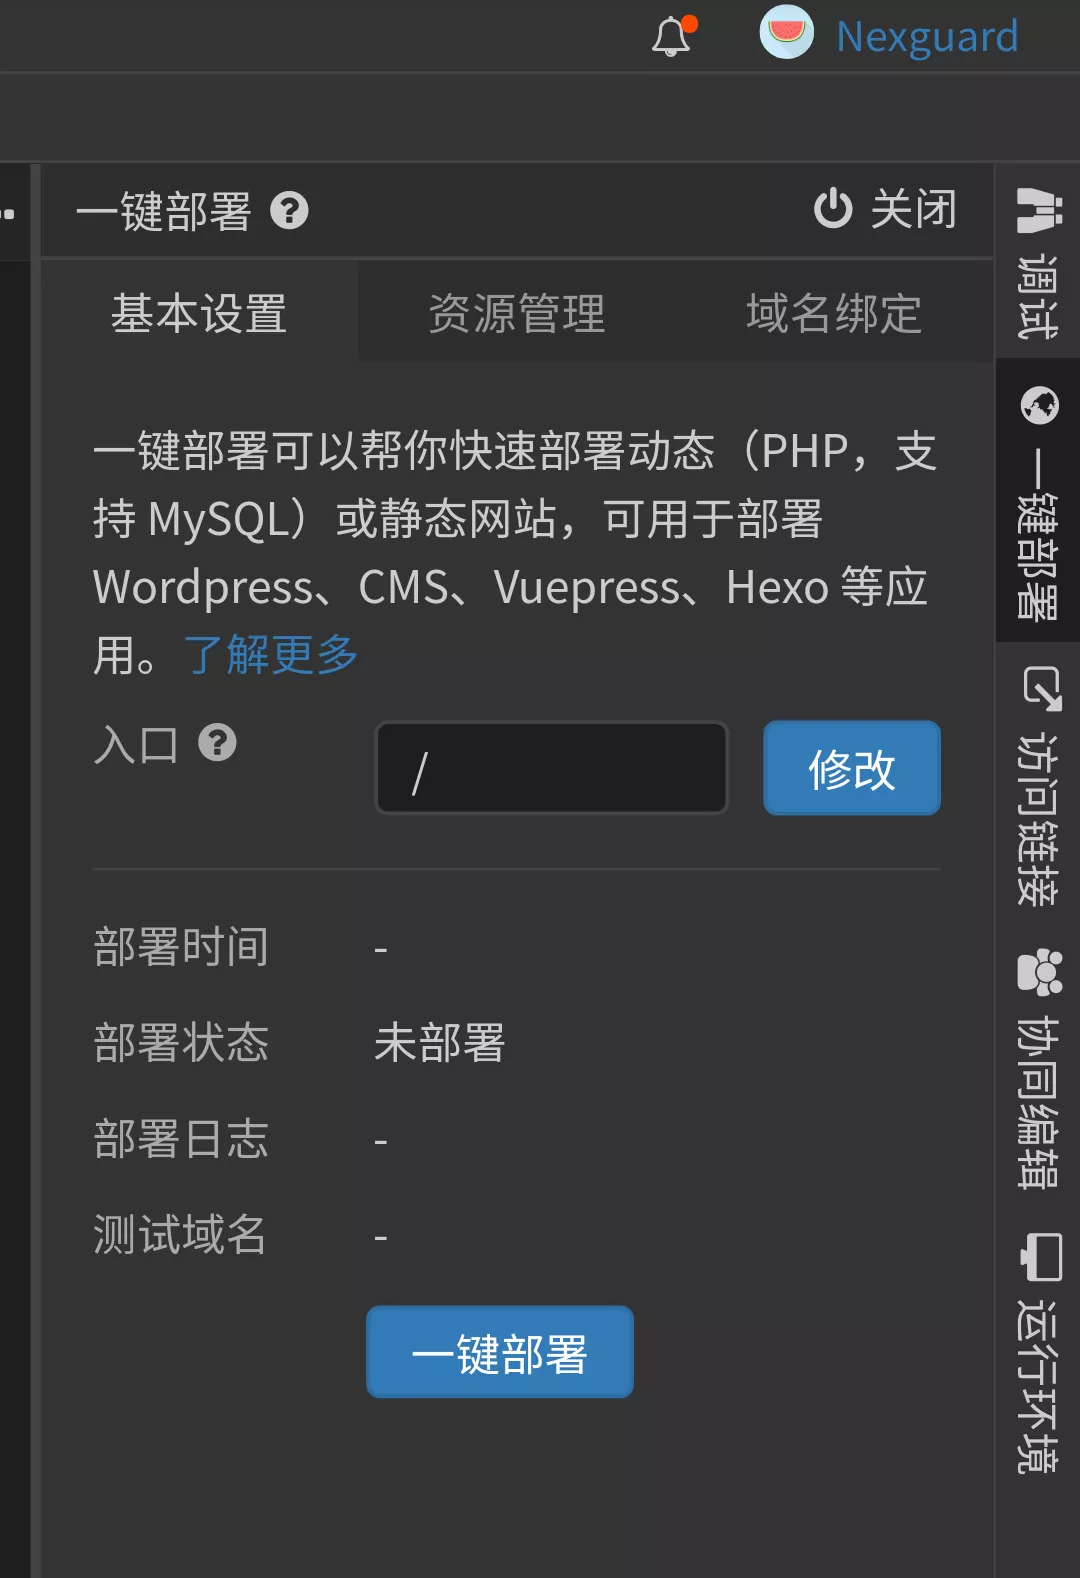This screenshot has width=1080, height=1578.
Task: Open the notification bell
Action: (672, 36)
